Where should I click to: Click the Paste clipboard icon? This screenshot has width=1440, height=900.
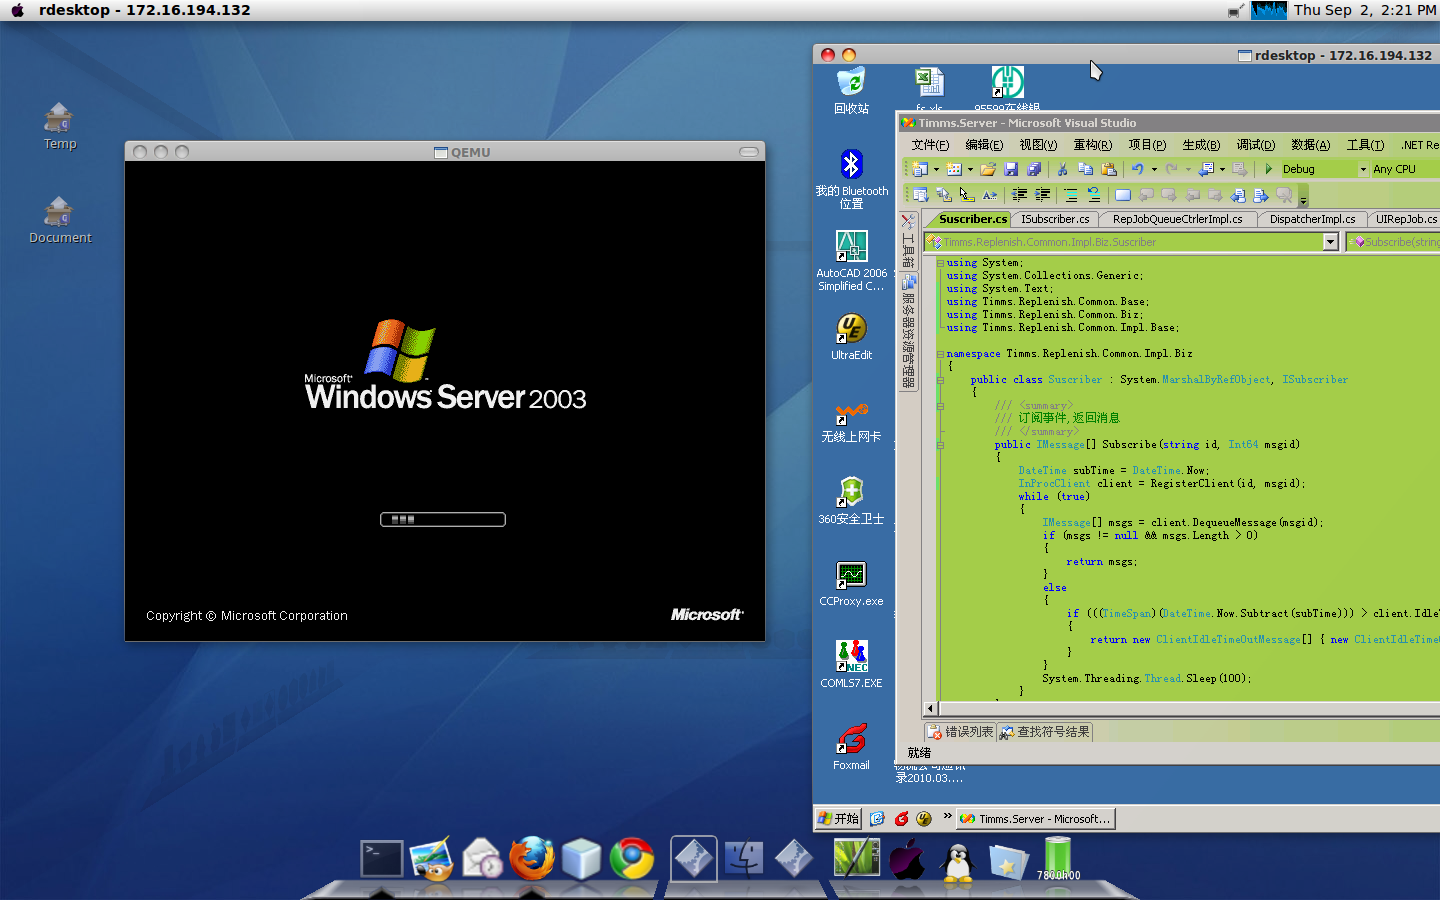point(1108,169)
